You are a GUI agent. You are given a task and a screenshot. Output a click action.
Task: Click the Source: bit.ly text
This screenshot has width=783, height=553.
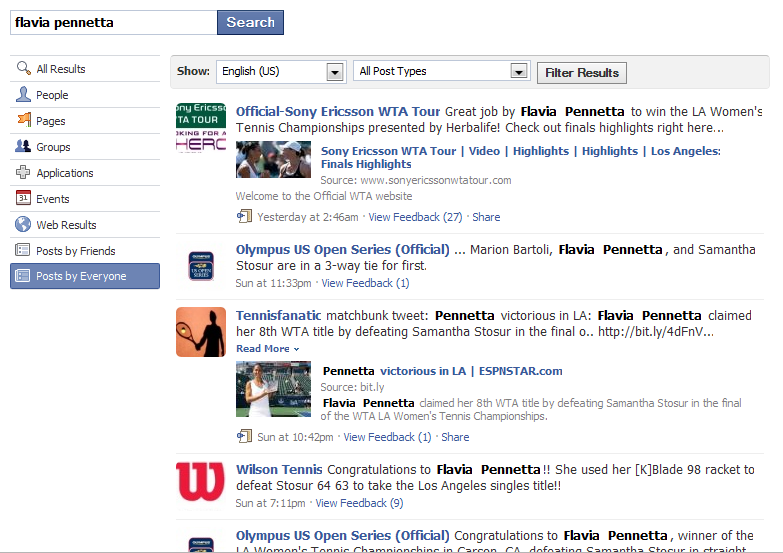[353, 387]
